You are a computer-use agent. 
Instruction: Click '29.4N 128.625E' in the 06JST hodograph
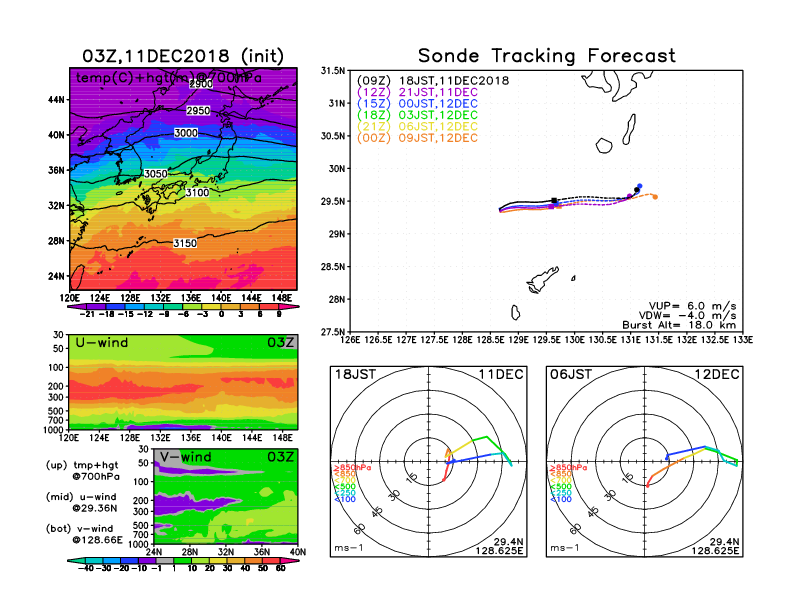coord(715,546)
